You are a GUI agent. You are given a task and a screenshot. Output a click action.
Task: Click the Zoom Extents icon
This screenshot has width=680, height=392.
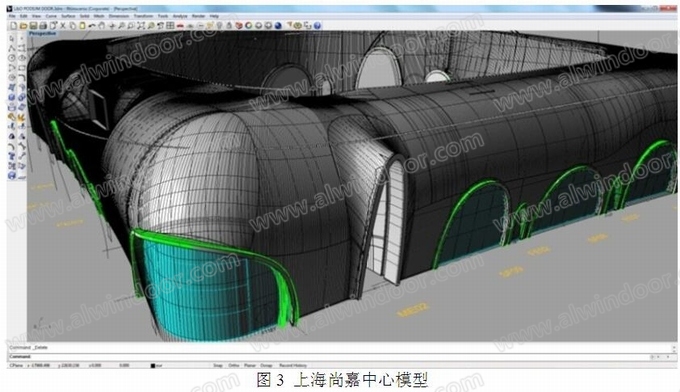point(141,26)
